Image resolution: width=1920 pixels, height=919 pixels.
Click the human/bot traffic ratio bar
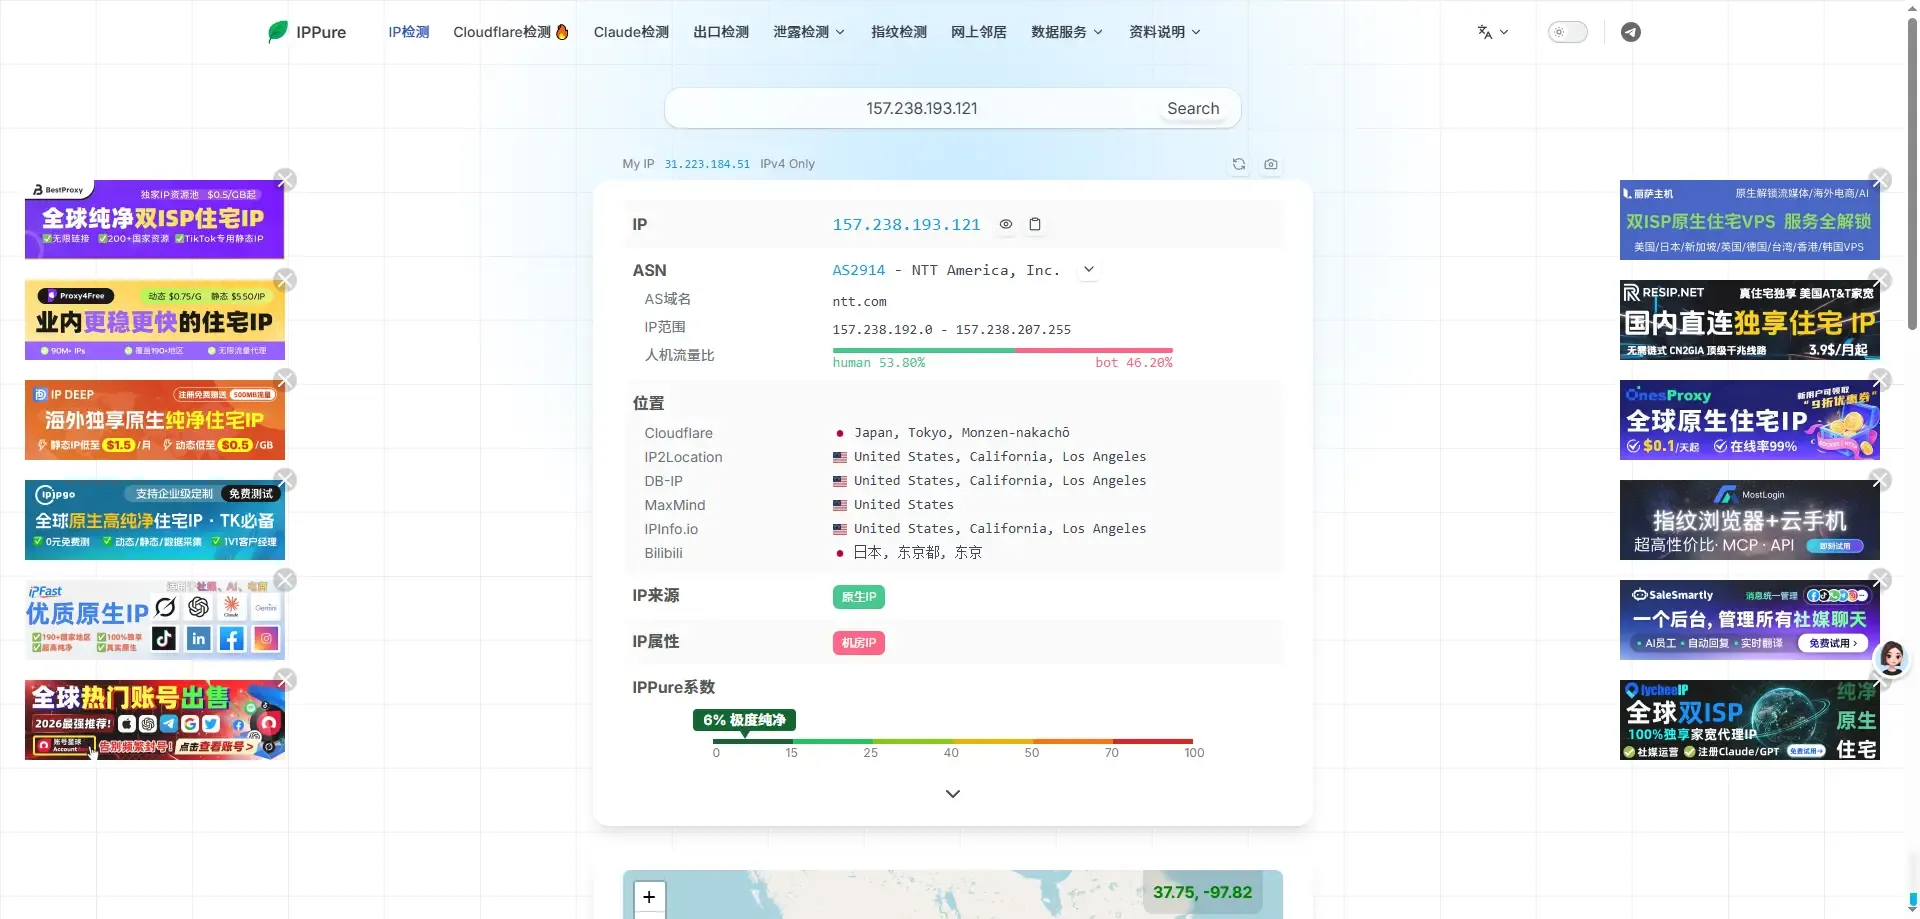[1002, 351]
